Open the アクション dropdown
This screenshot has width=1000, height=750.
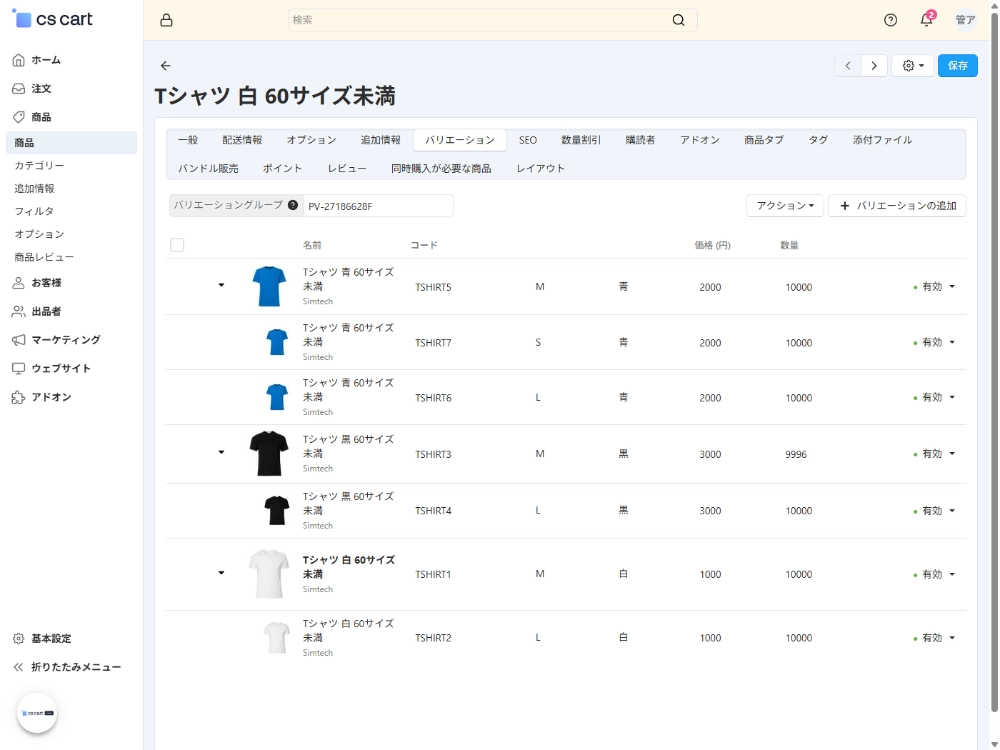[x=785, y=205]
